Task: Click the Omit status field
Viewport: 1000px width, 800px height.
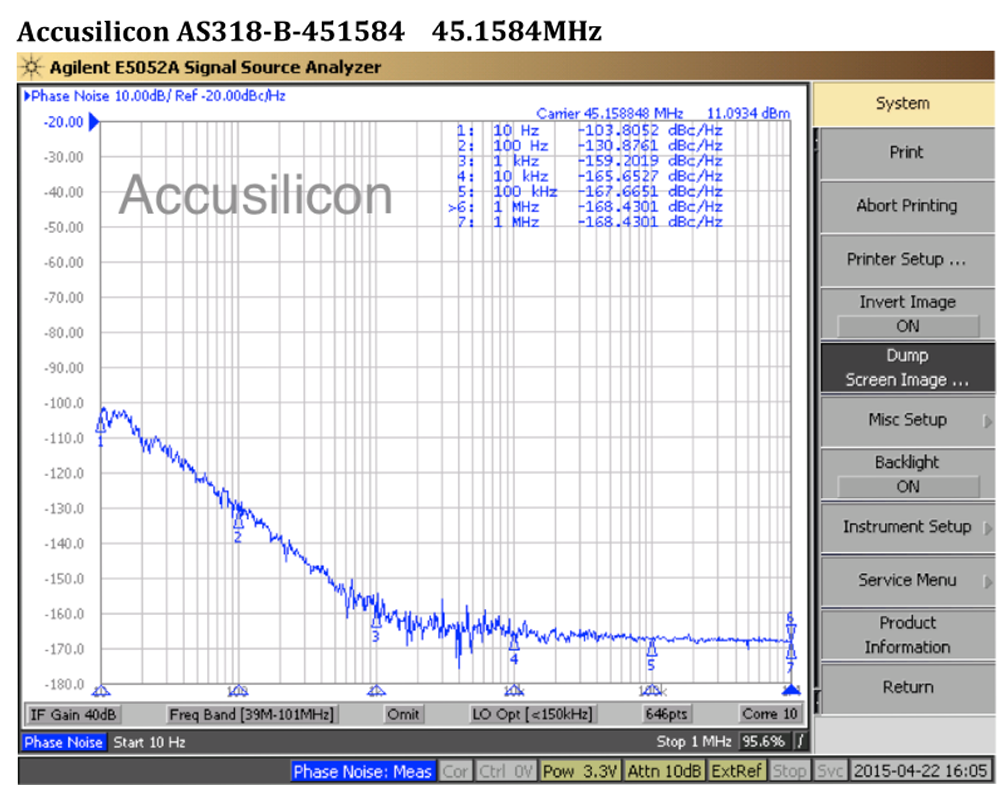Action: coord(403,715)
